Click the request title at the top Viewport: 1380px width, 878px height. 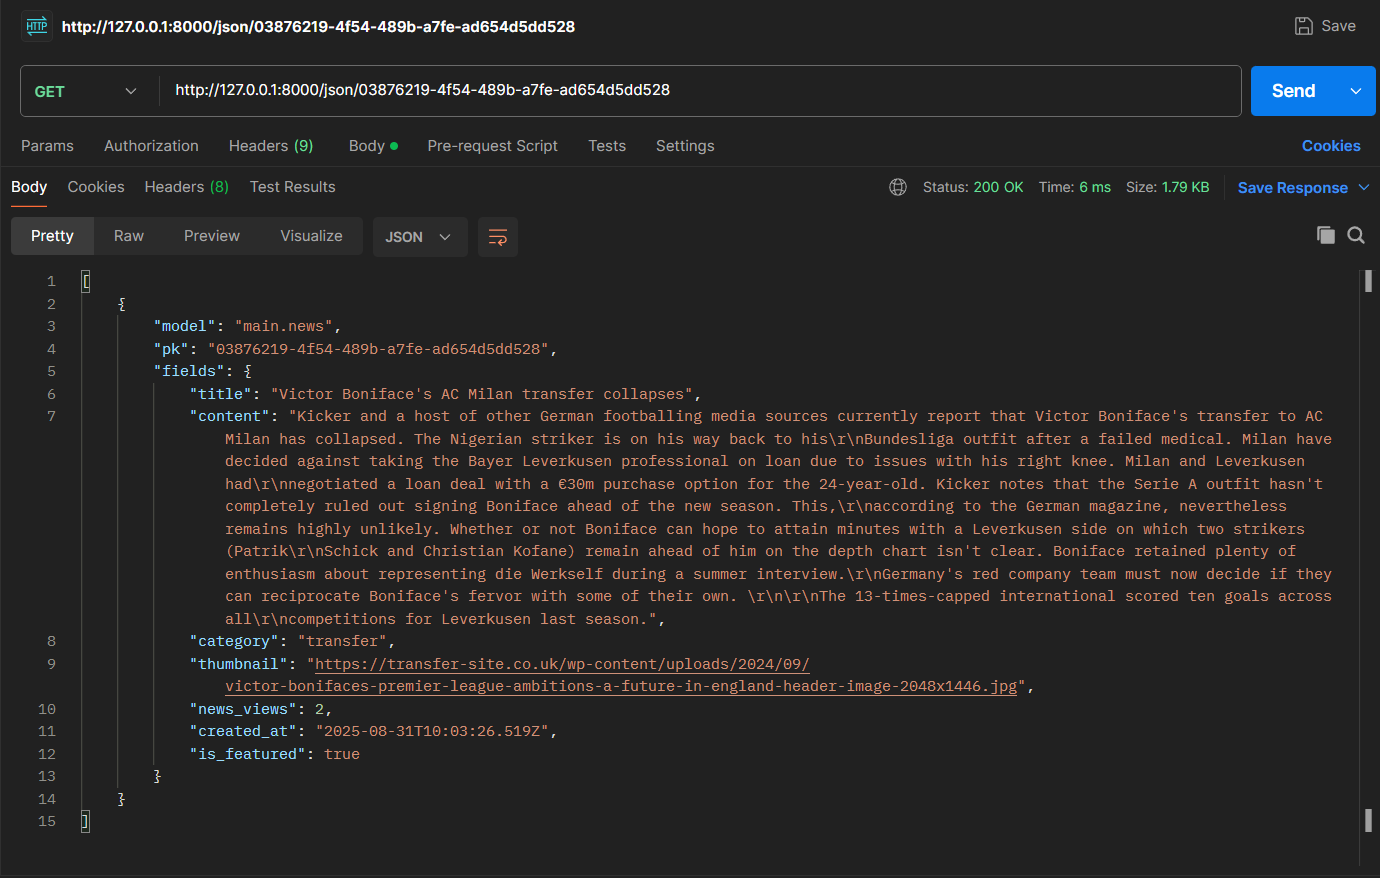(x=318, y=27)
